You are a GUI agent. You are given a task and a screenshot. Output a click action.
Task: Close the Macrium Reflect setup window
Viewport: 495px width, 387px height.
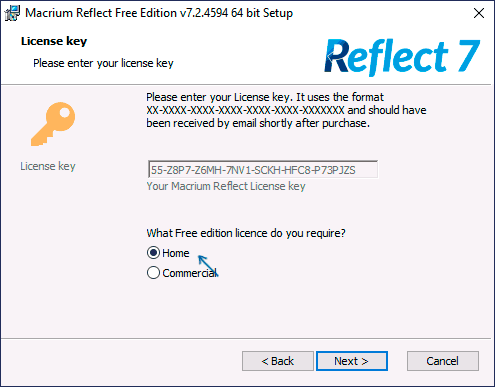point(479,13)
